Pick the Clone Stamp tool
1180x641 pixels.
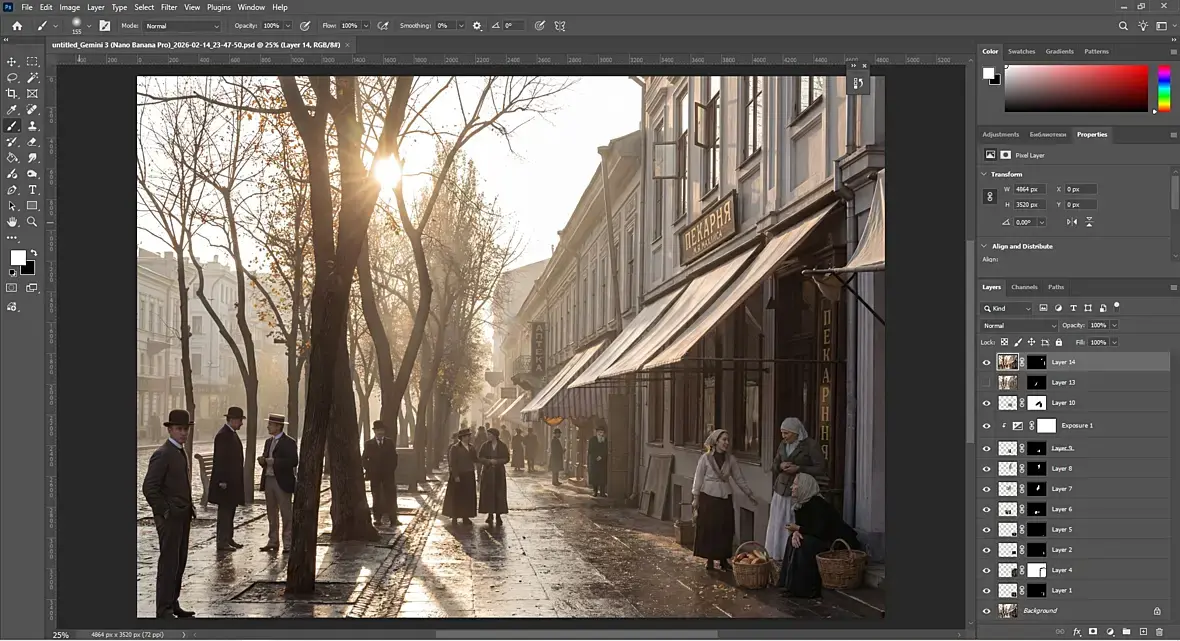pyautogui.click(x=32, y=126)
